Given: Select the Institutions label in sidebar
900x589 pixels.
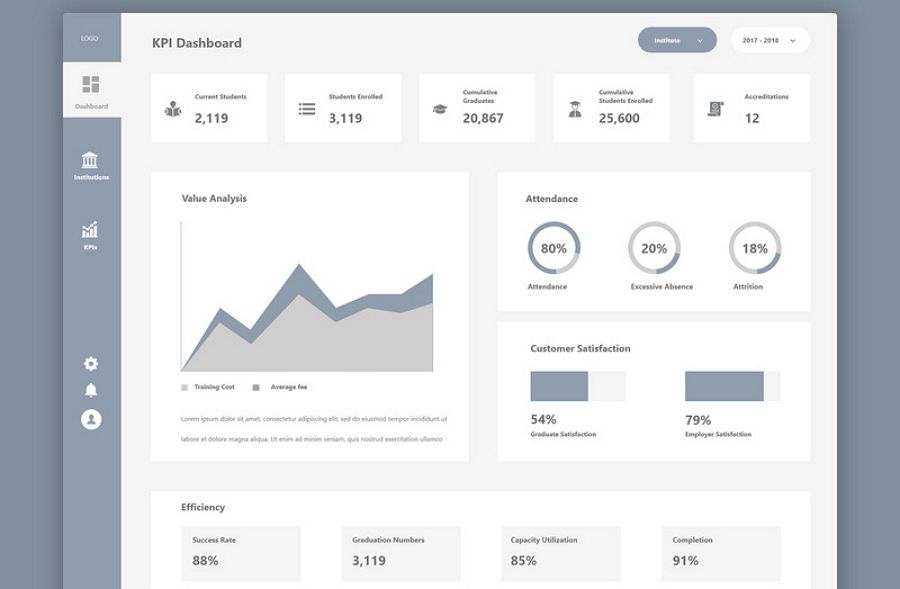Looking at the screenshot, I should pos(91,177).
